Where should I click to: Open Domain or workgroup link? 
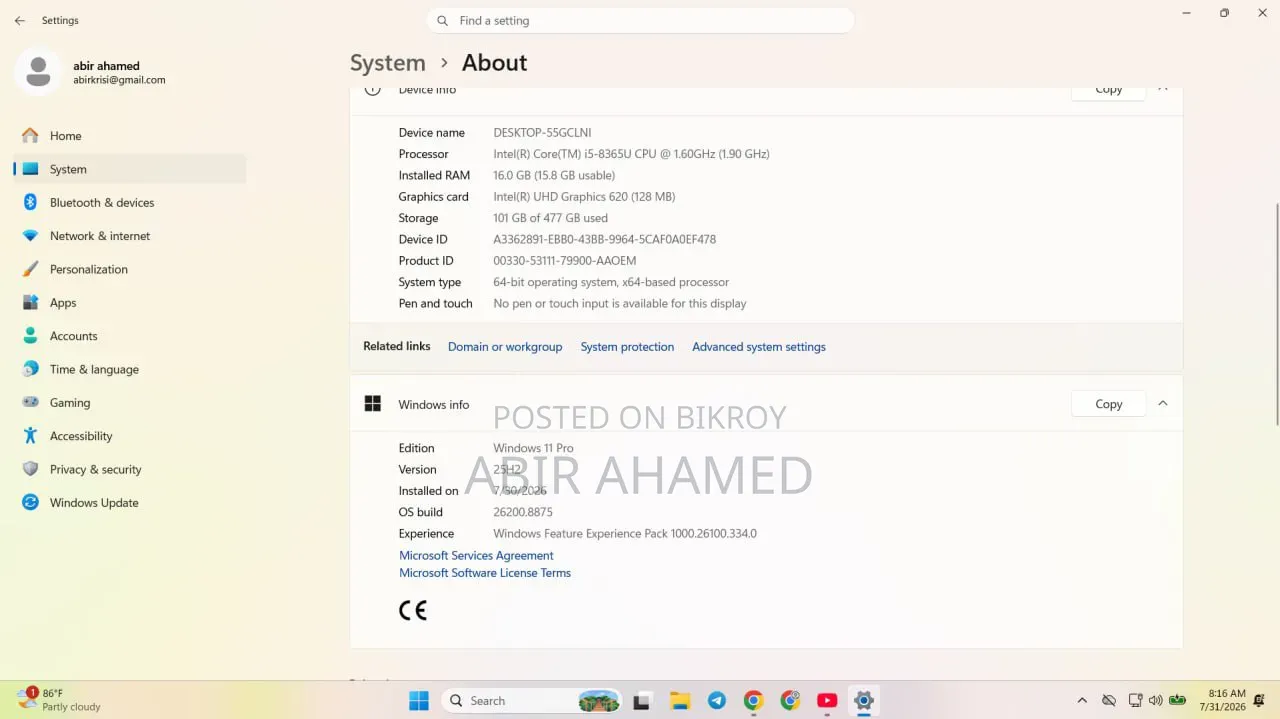[x=505, y=347]
